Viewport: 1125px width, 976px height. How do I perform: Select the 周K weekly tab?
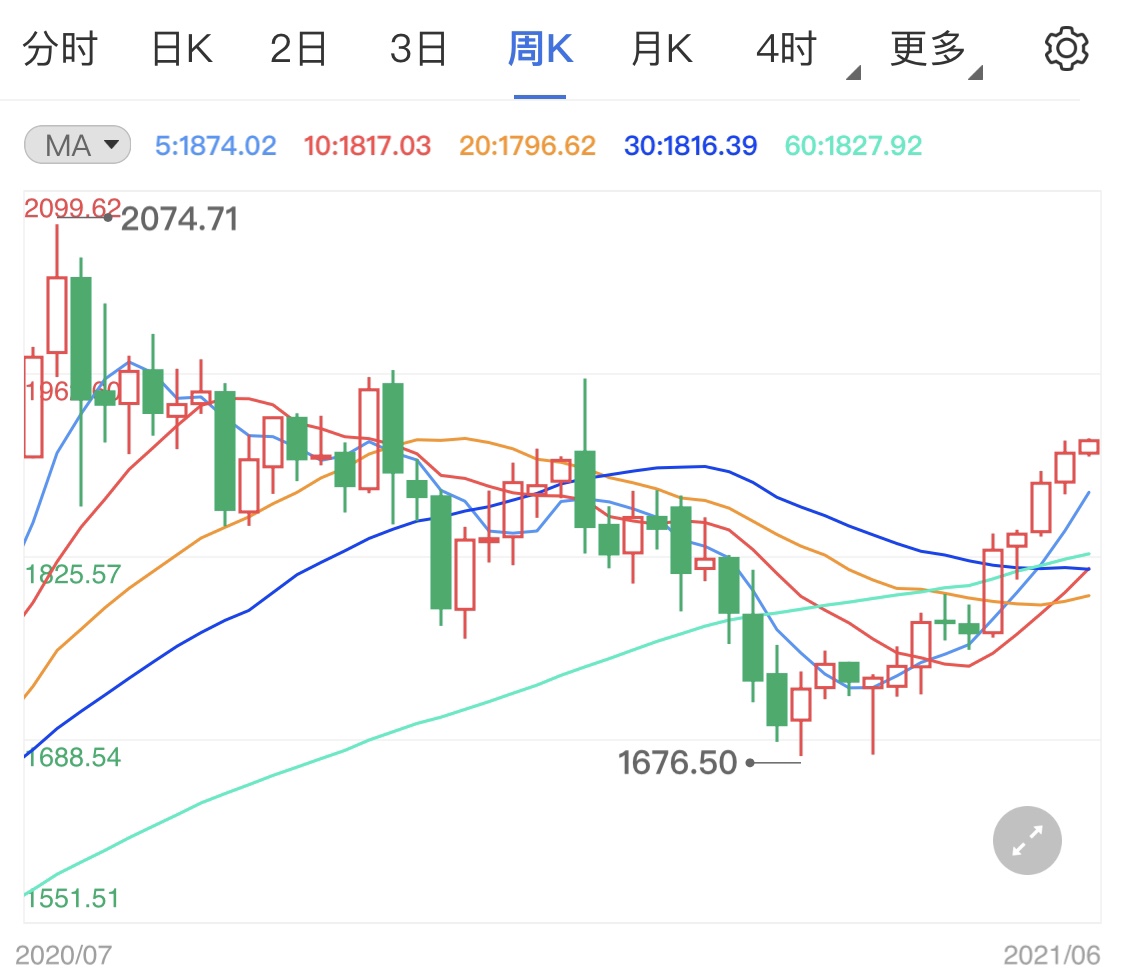(540, 49)
